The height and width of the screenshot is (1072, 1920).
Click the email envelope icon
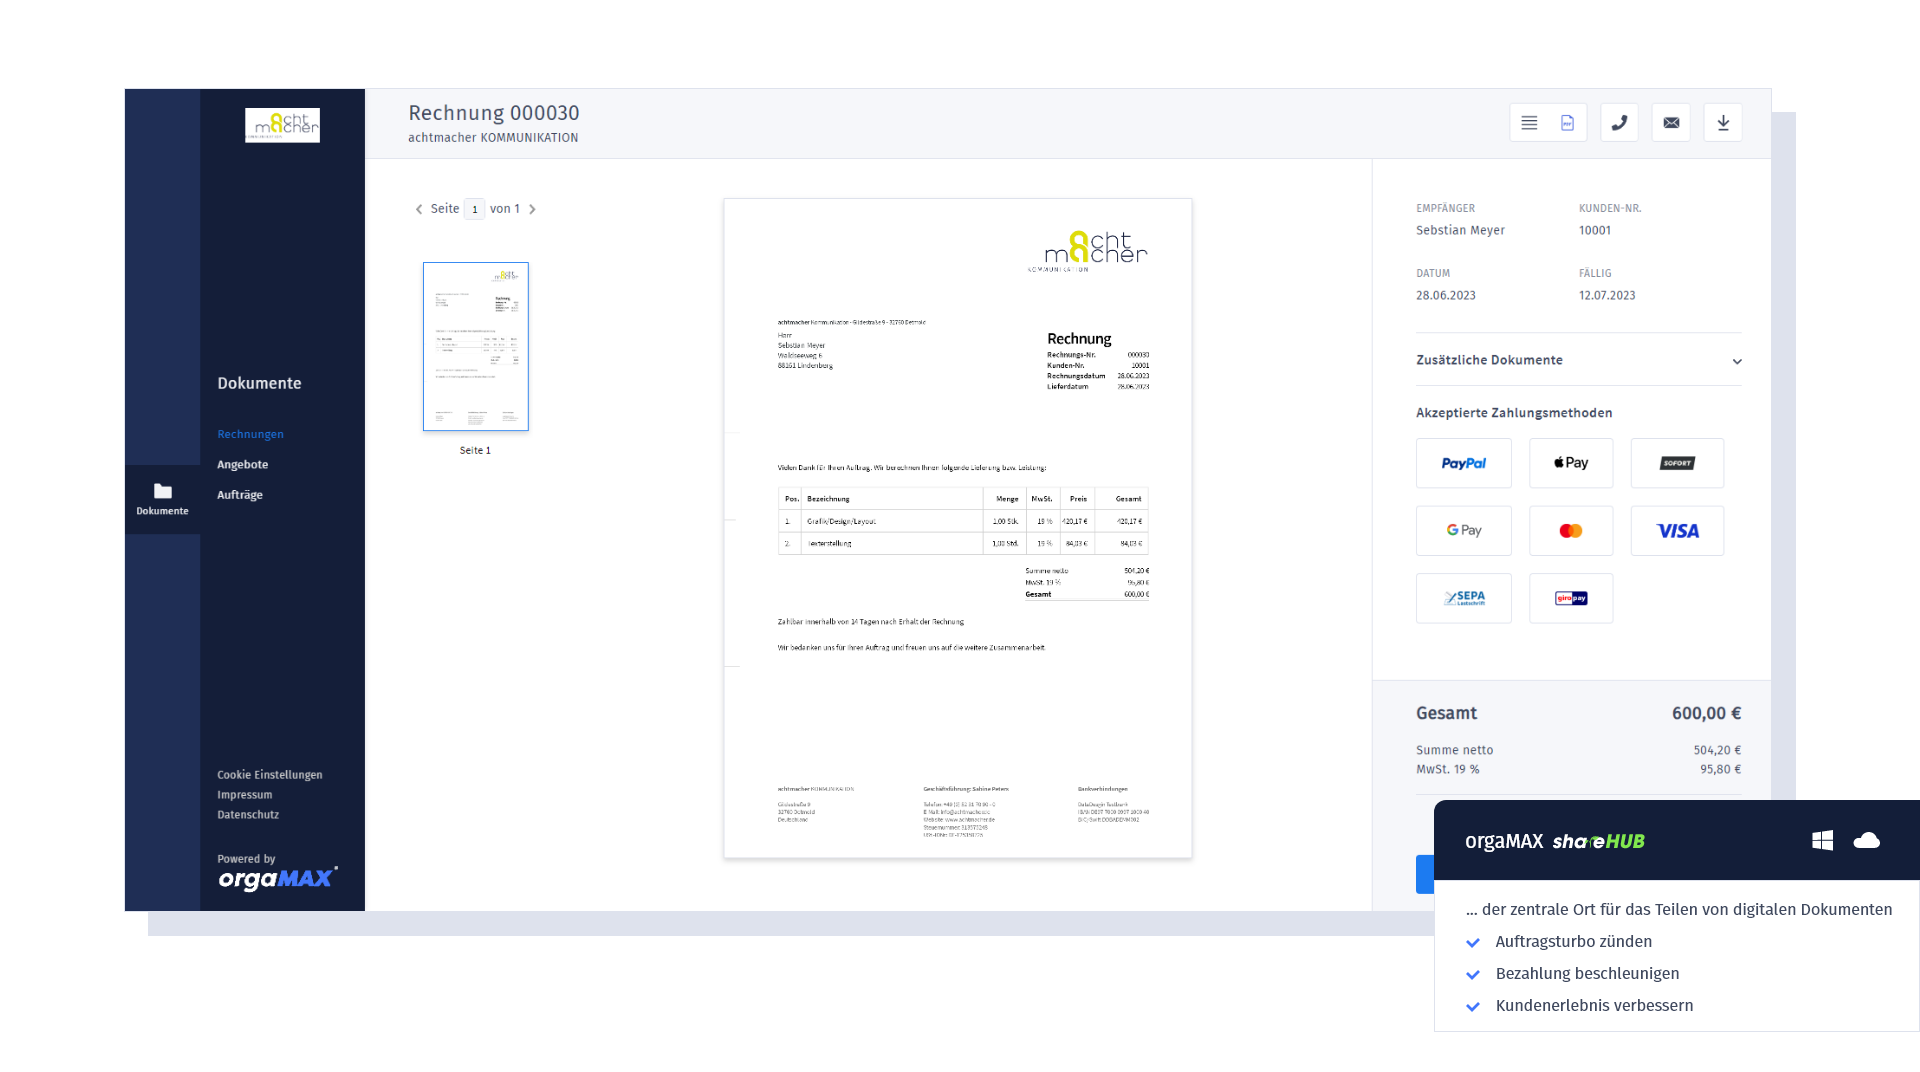[1671, 123]
